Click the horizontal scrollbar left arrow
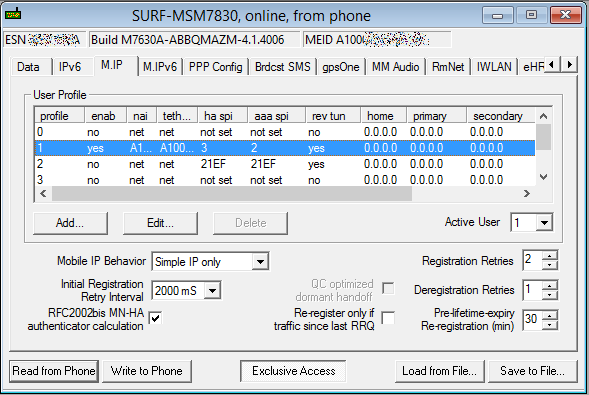The width and height of the screenshot is (589, 395). [43, 193]
